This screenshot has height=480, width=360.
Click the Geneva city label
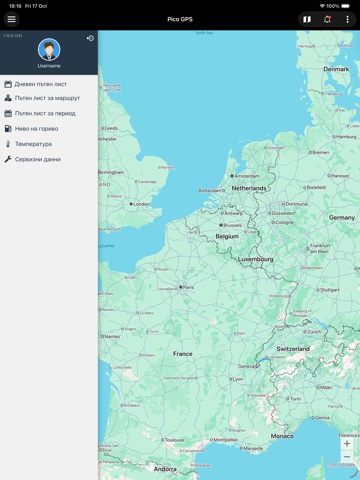247,366
